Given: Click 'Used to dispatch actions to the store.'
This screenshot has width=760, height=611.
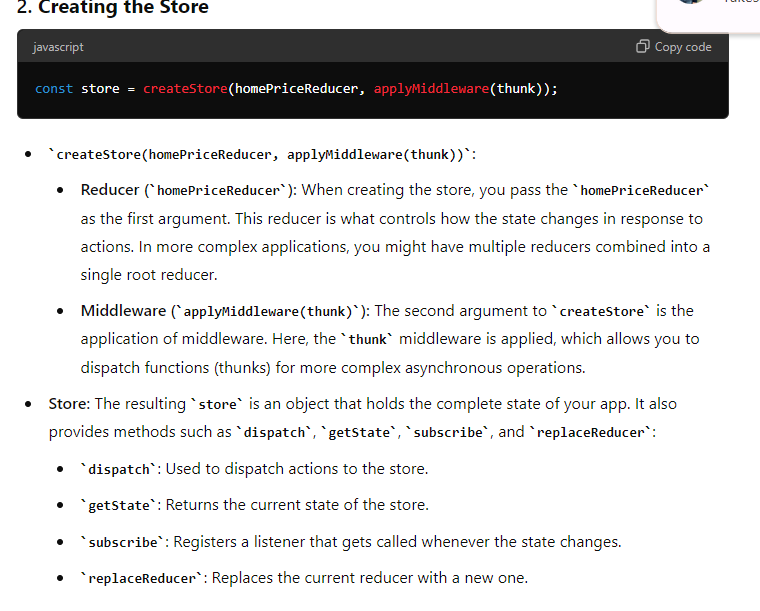Looking at the screenshot, I should [297, 469].
